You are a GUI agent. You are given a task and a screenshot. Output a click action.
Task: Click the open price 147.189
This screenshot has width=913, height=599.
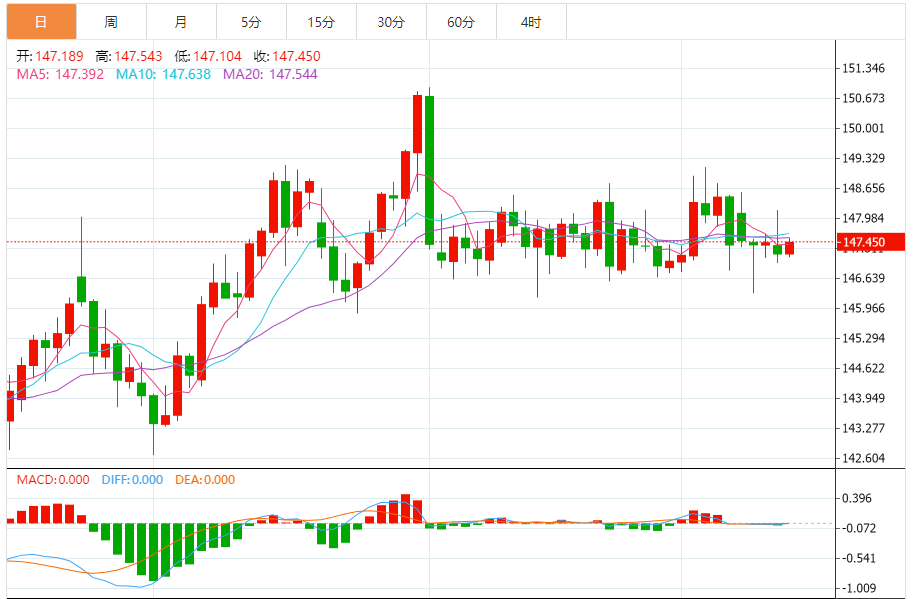point(59,56)
